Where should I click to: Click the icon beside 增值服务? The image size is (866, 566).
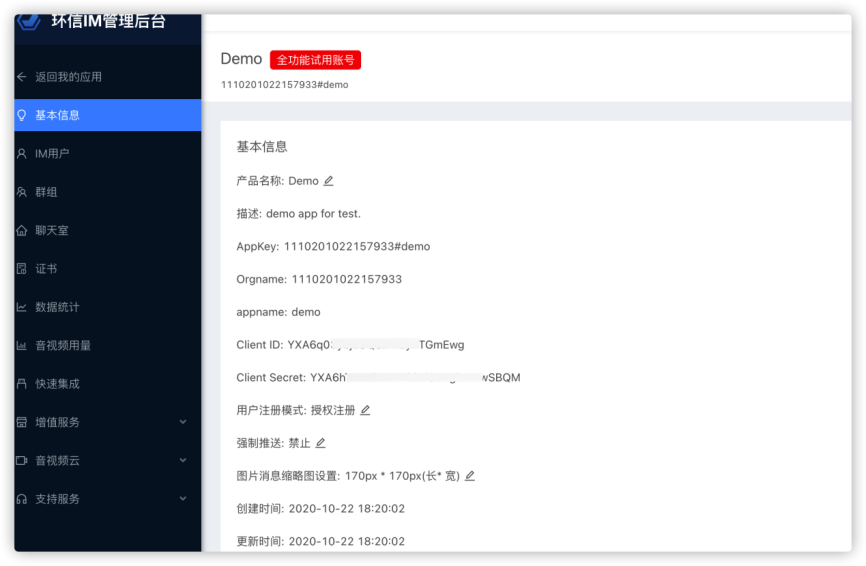click(x=22, y=422)
